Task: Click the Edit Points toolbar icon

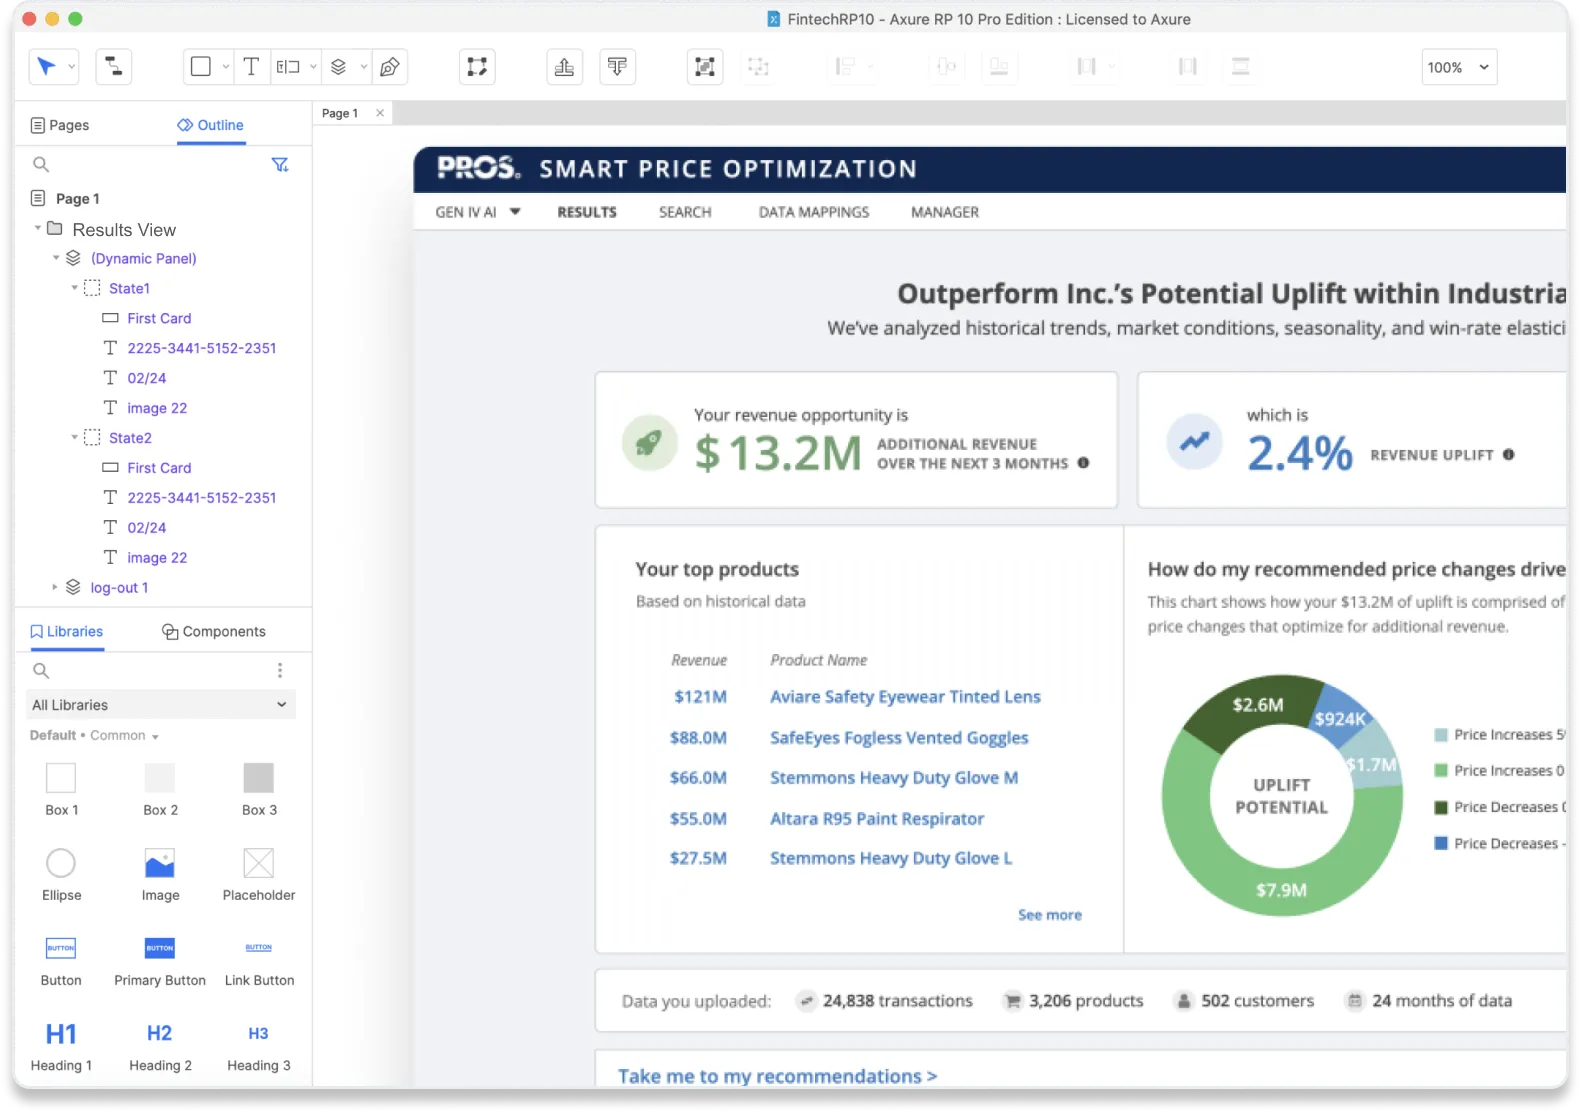Action: point(477,67)
